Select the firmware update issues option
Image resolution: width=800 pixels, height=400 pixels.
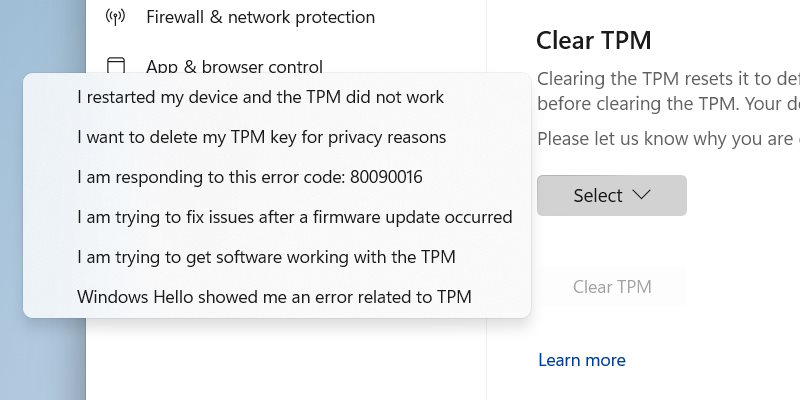coord(277,217)
